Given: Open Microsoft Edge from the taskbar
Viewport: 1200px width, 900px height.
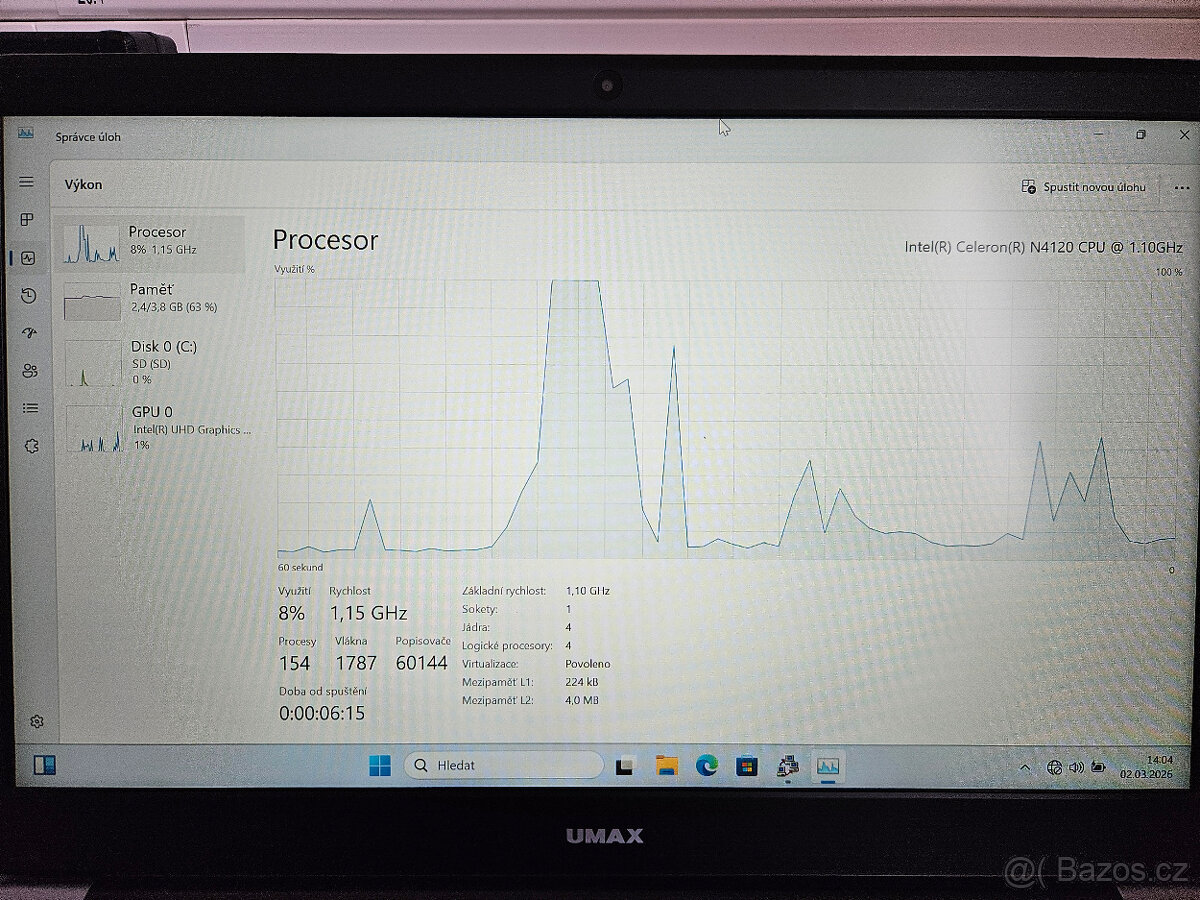Looking at the screenshot, I should tap(707, 765).
